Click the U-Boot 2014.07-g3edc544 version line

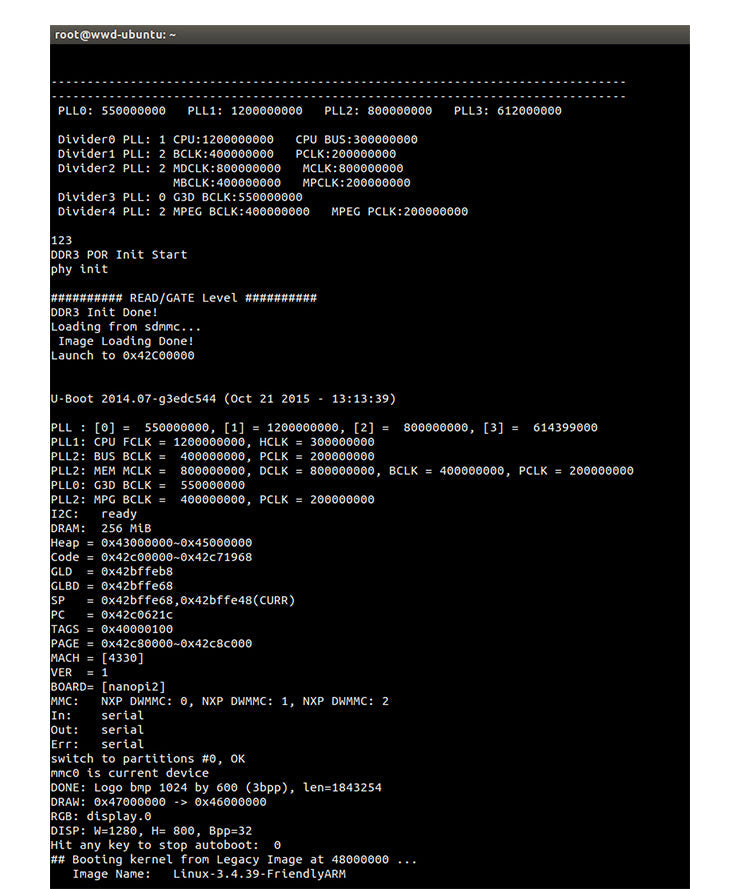[x=223, y=399]
